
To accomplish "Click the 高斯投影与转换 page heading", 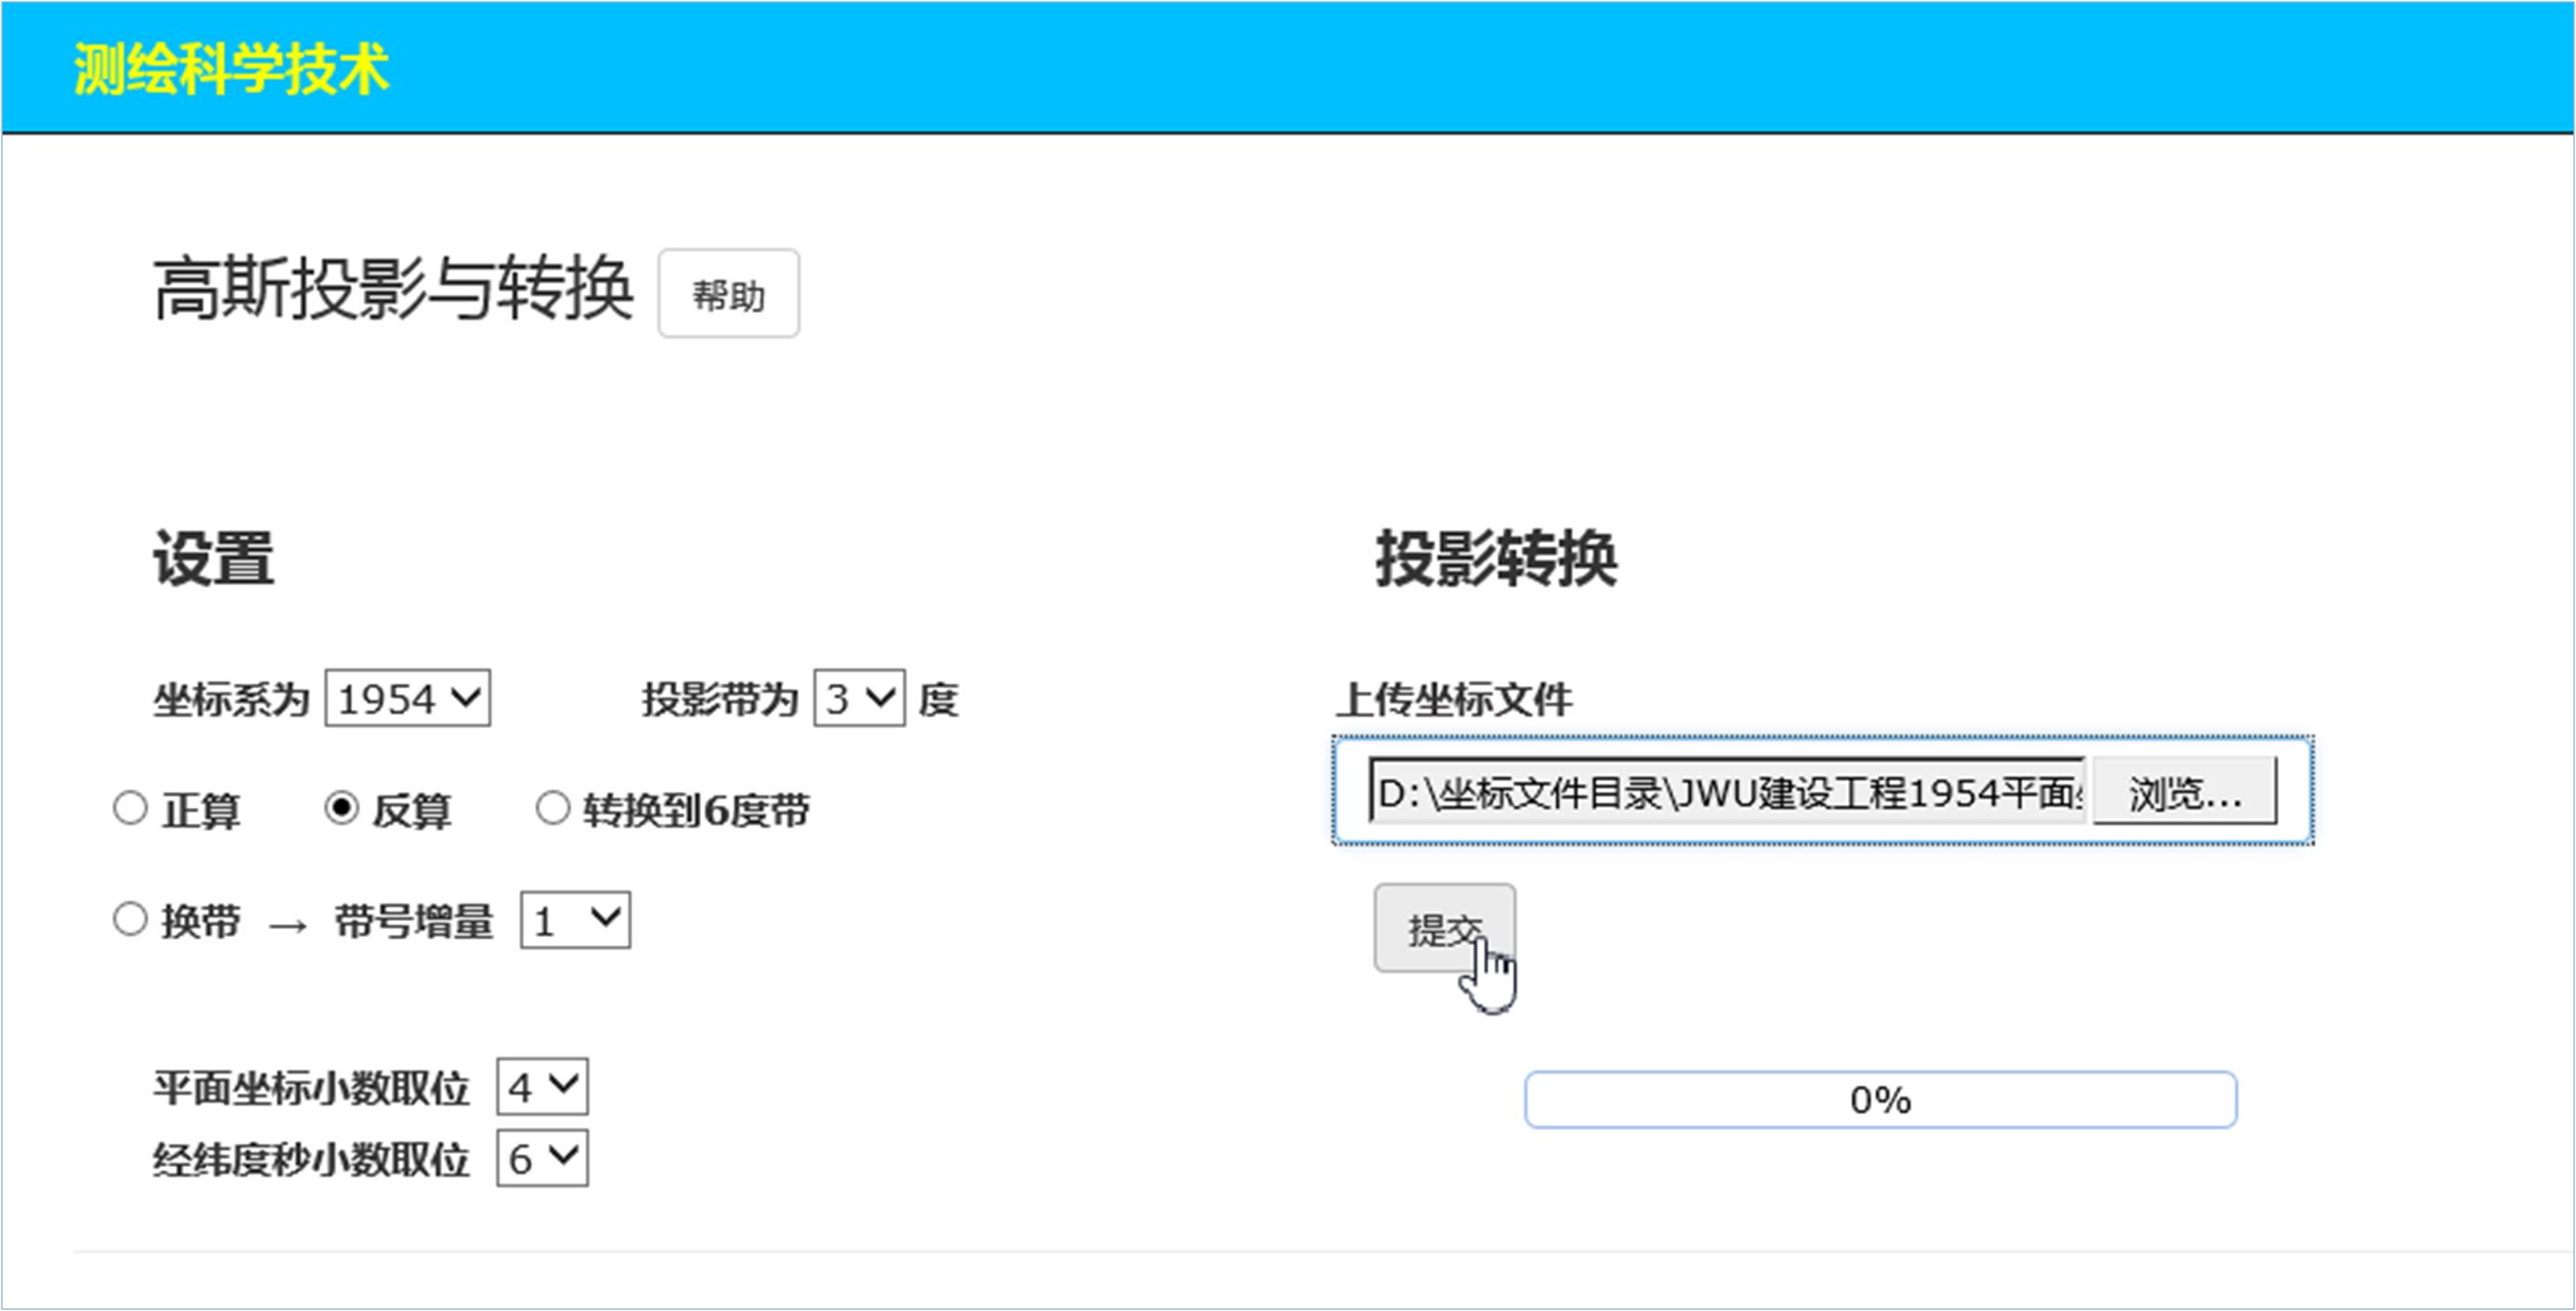I will coord(393,290).
